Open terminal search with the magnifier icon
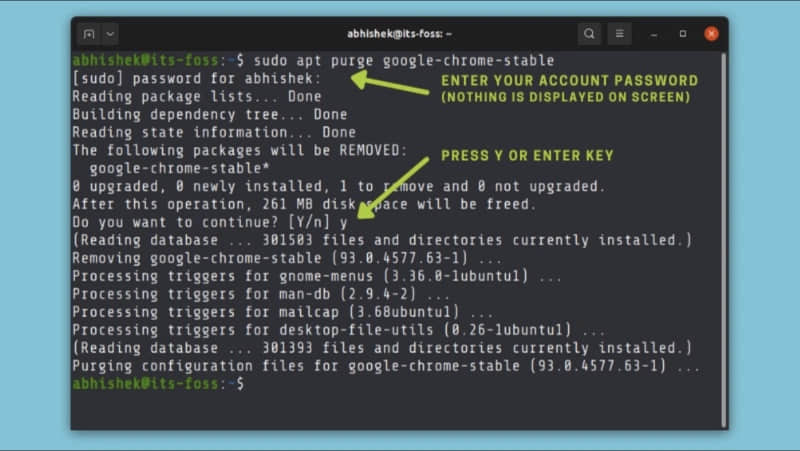Screen dimensions: 800x451 click(589, 34)
